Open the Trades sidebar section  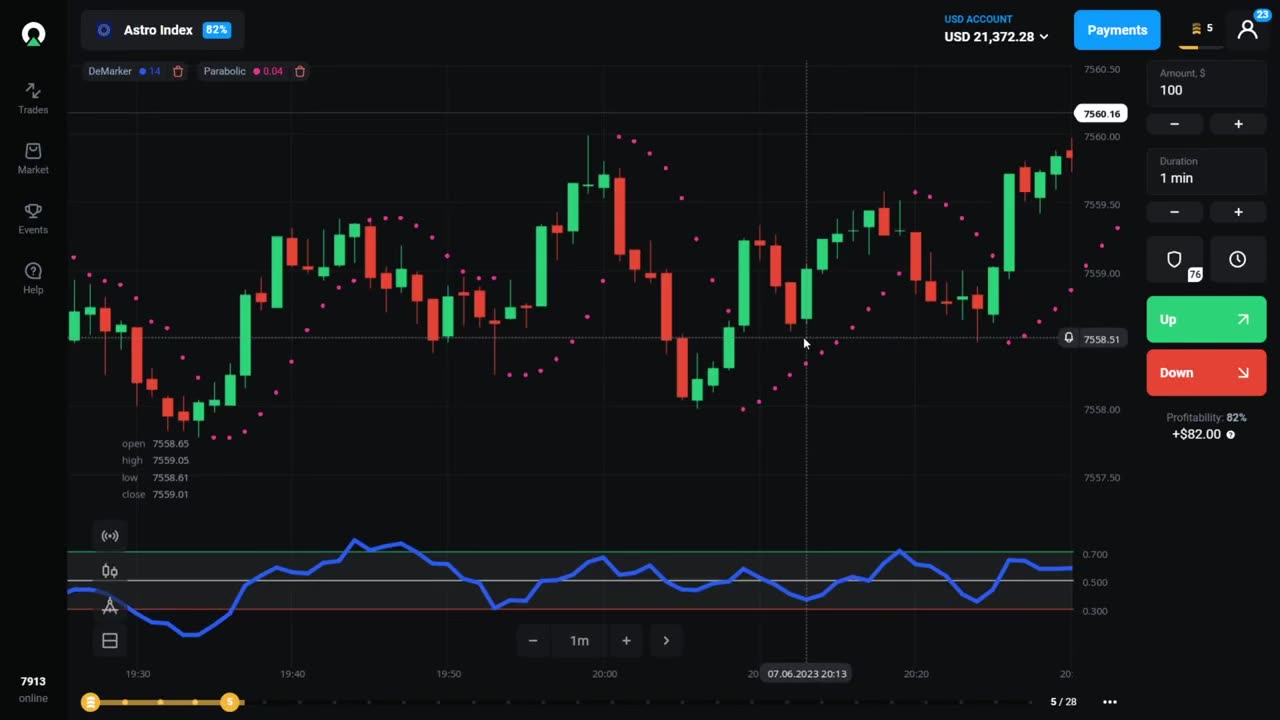(x=33, y=98)
